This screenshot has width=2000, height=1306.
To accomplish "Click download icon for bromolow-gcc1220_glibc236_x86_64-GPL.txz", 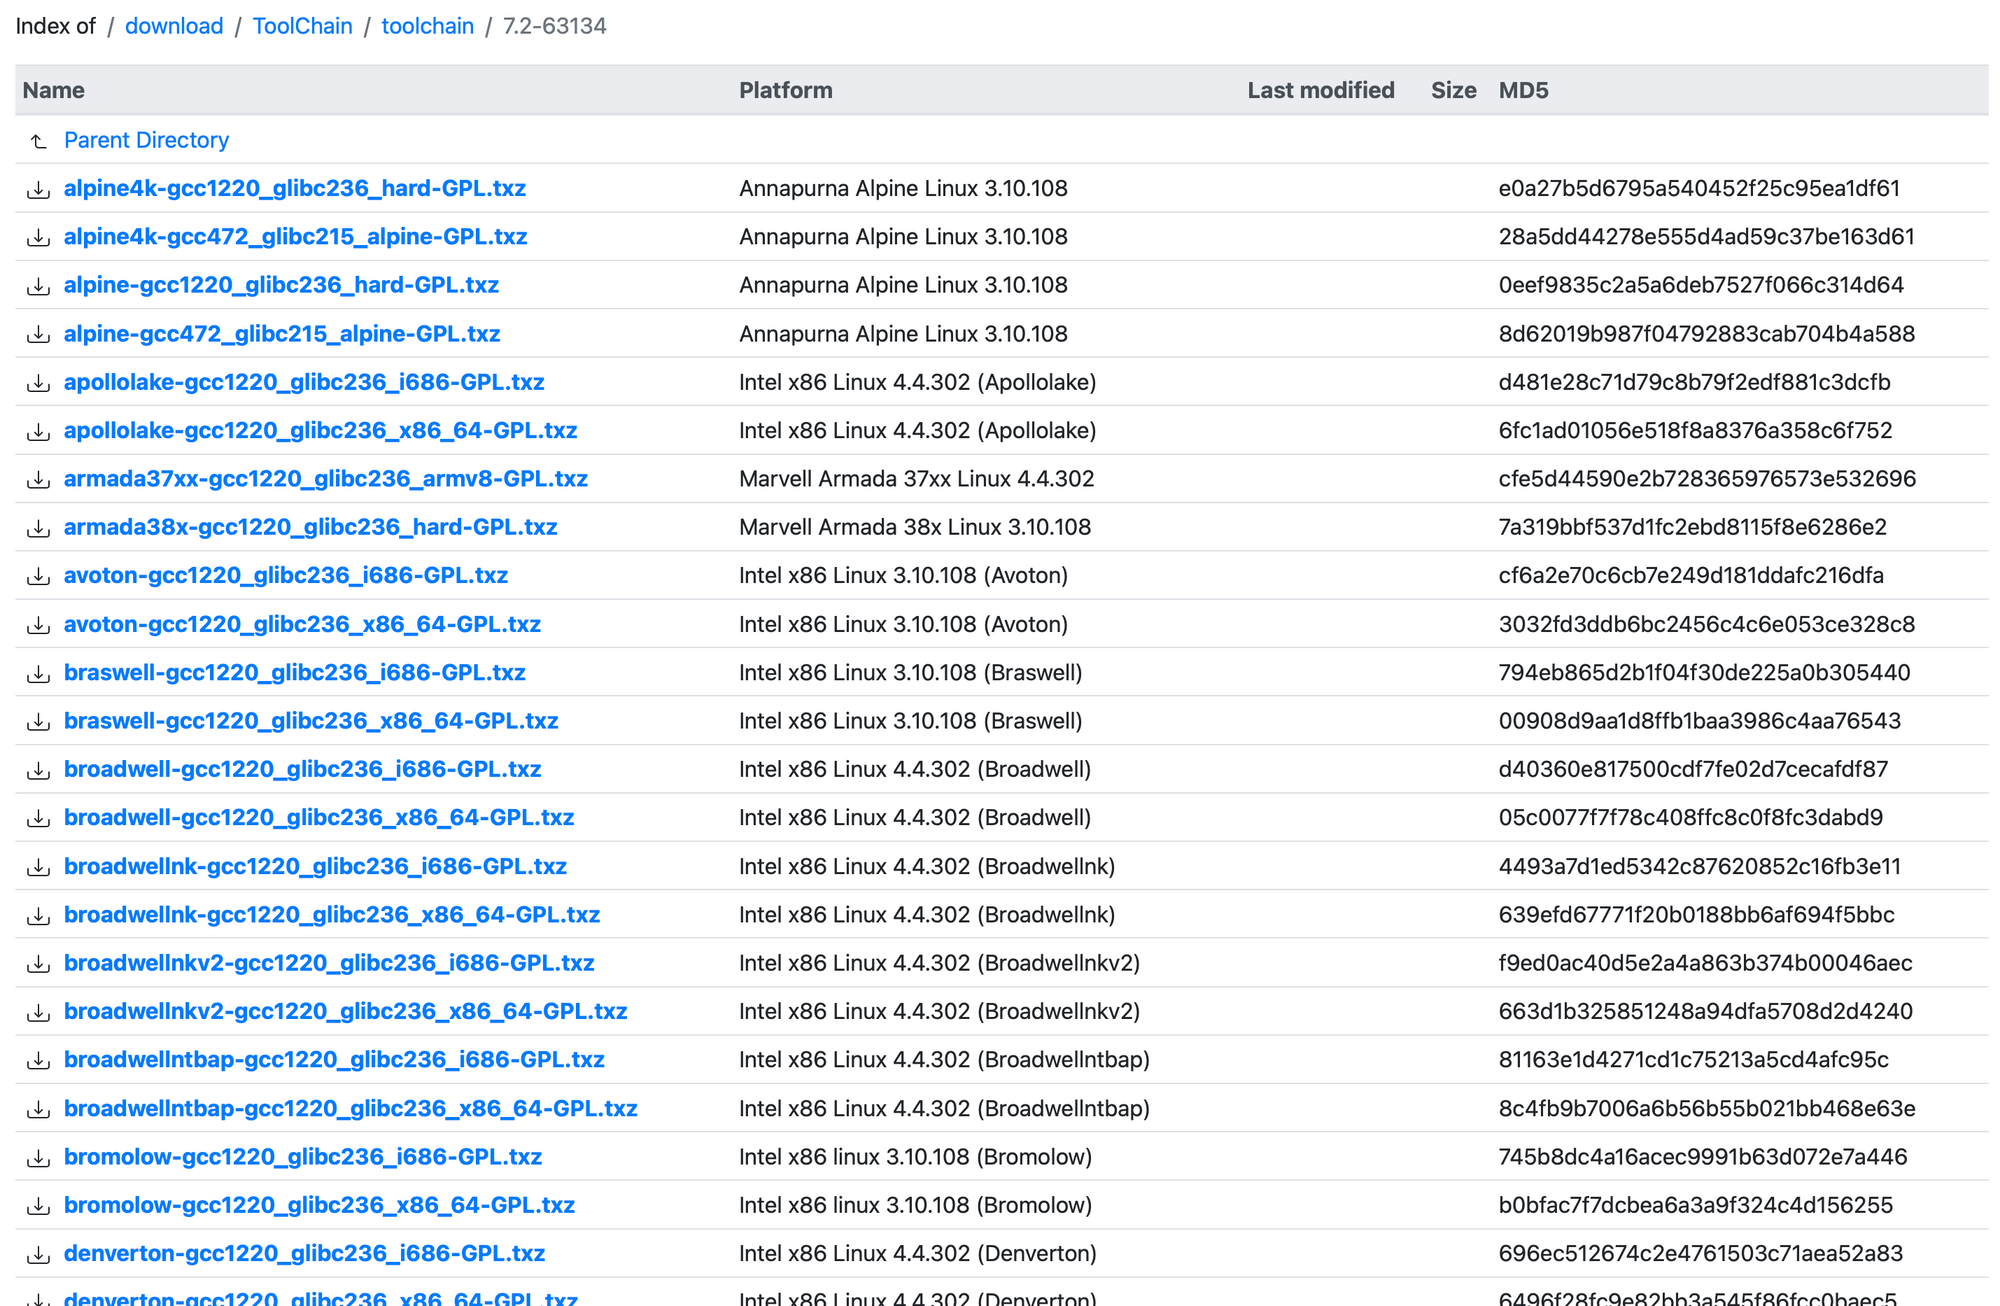I will click(x=38, y=1206).
